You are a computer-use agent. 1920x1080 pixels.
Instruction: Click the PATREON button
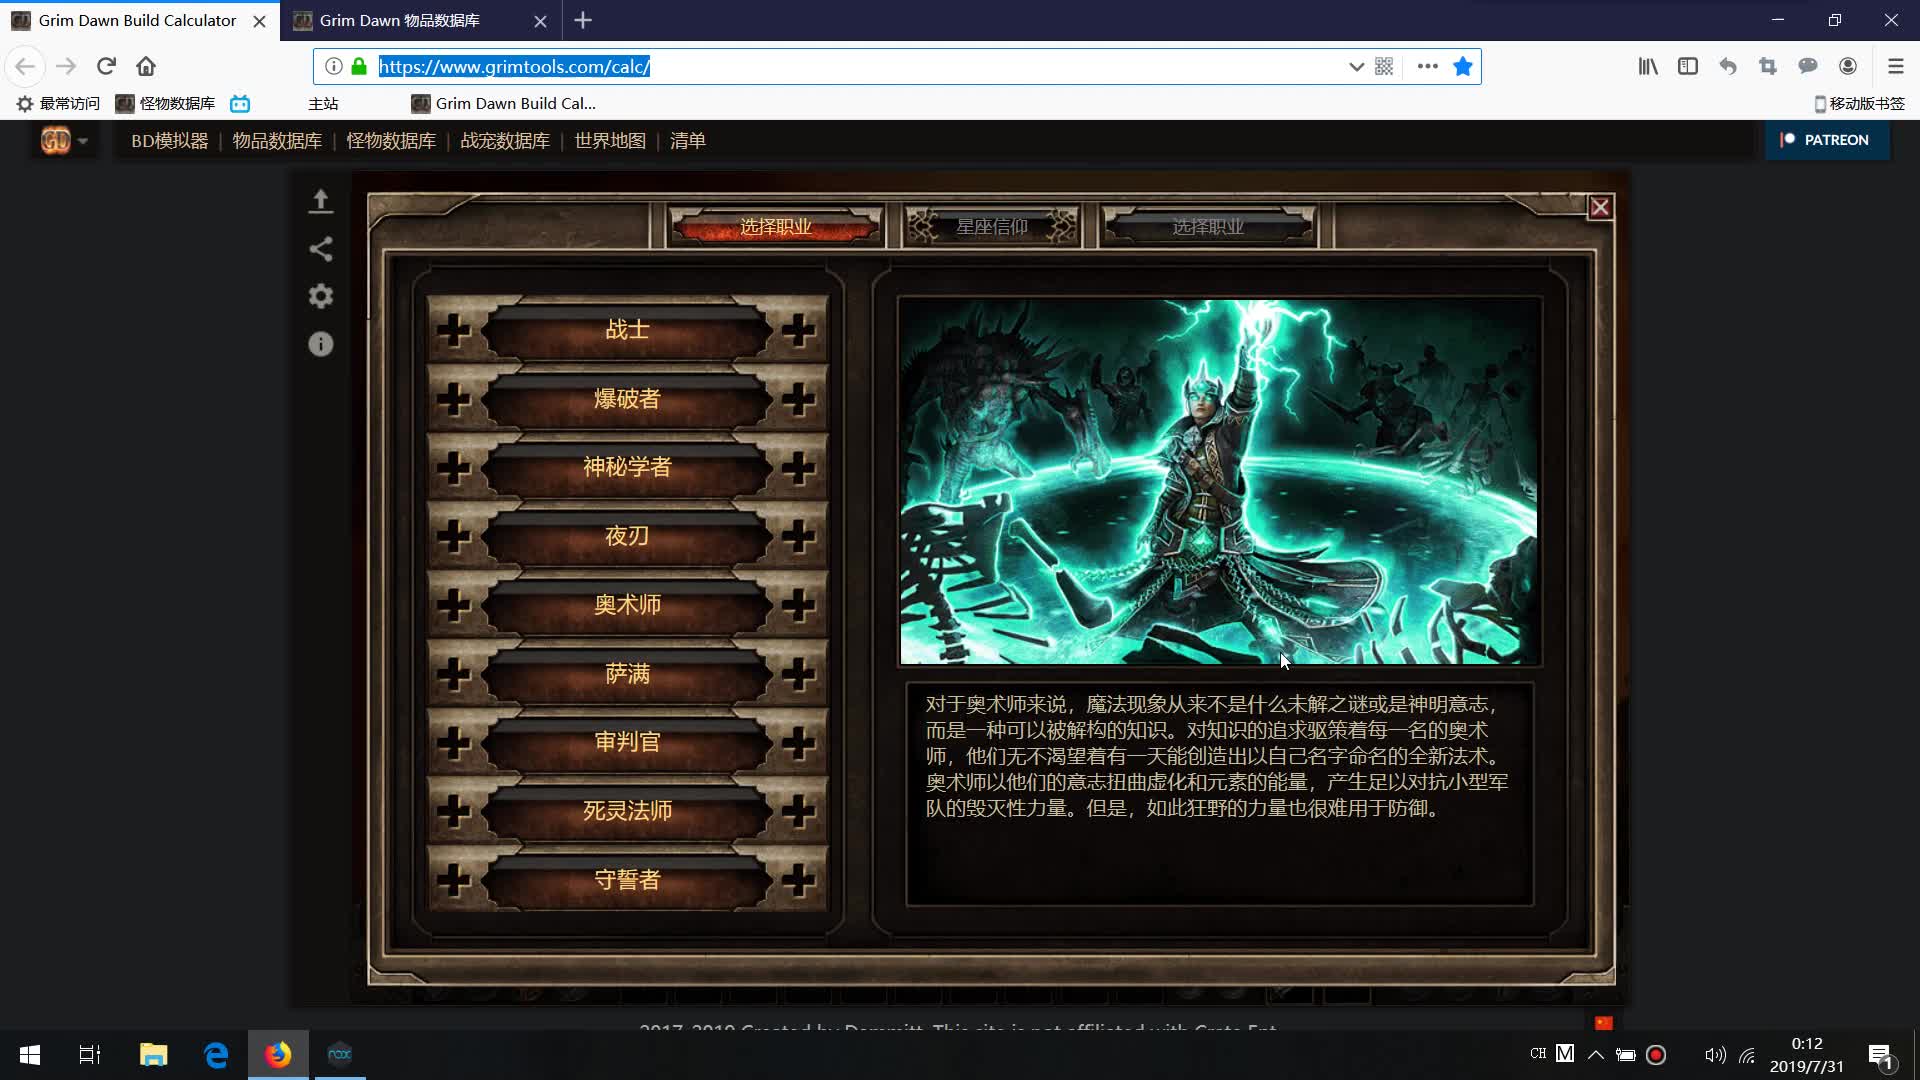1826,140
